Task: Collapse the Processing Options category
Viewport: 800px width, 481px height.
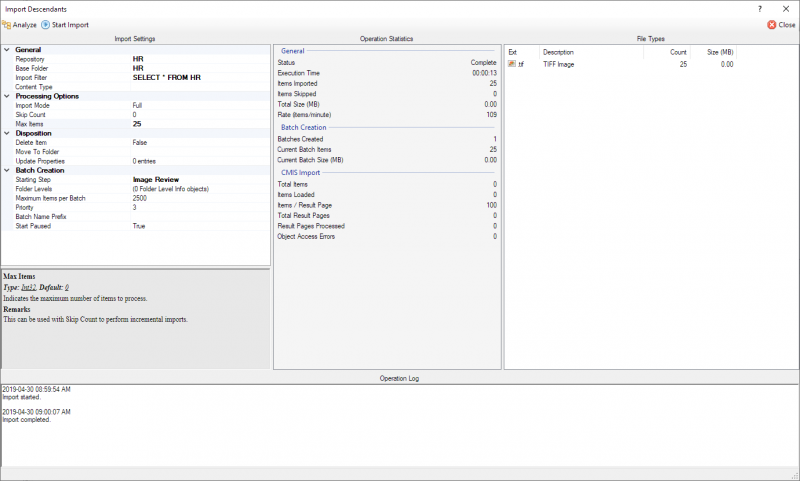Action: point(7,96)
